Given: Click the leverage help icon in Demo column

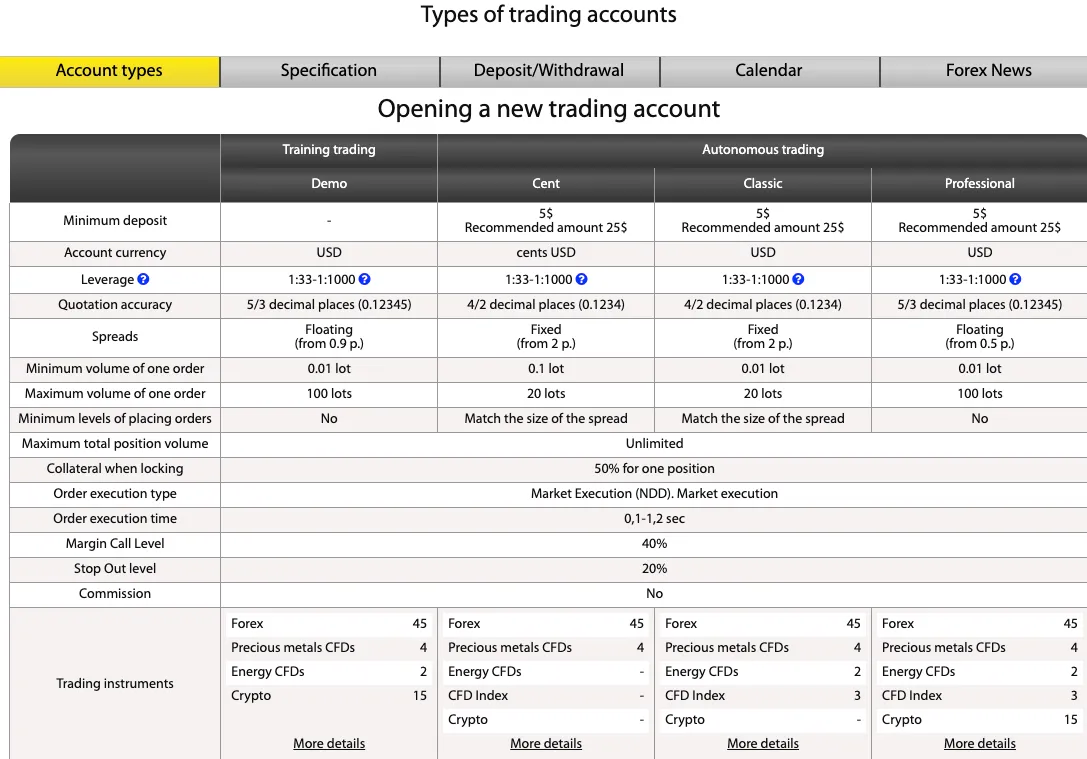Looking at the screenshot, I should (x=364, y=279).
